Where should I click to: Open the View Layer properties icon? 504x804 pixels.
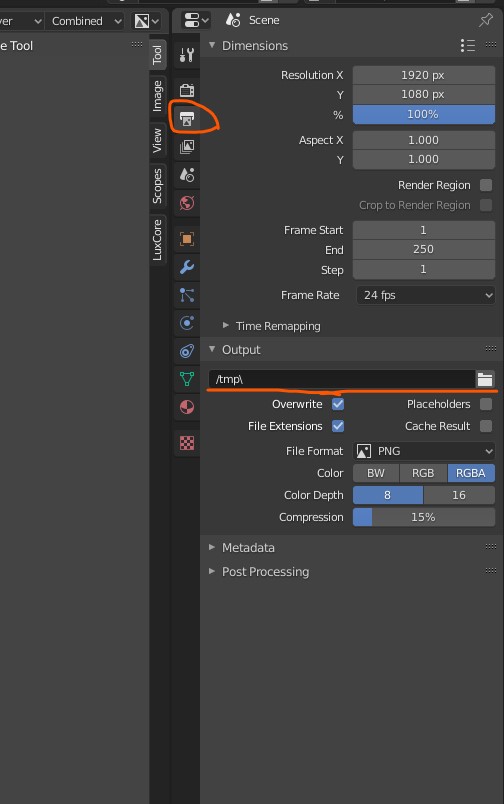[x=187, y=147]
